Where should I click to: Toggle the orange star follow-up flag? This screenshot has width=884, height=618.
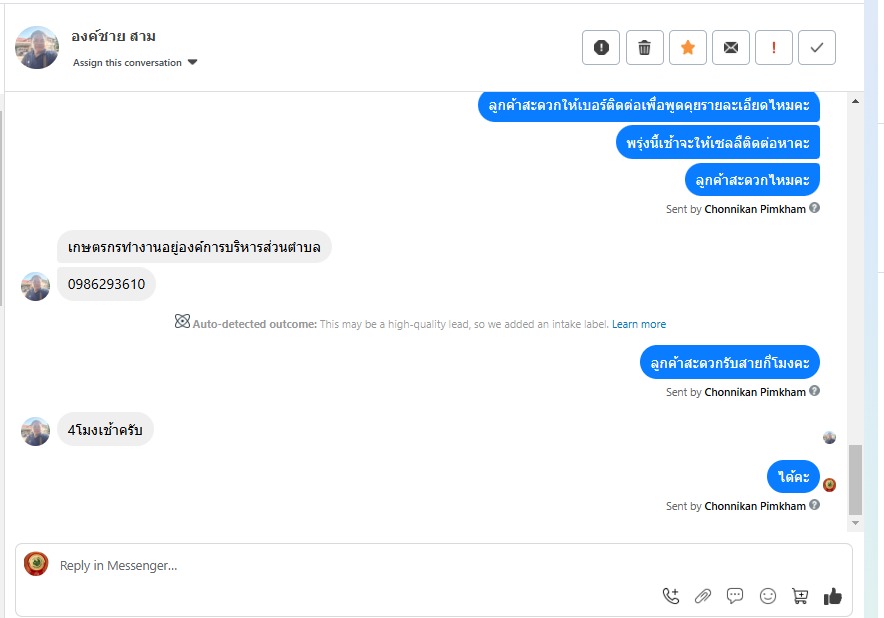coord(688,47)
